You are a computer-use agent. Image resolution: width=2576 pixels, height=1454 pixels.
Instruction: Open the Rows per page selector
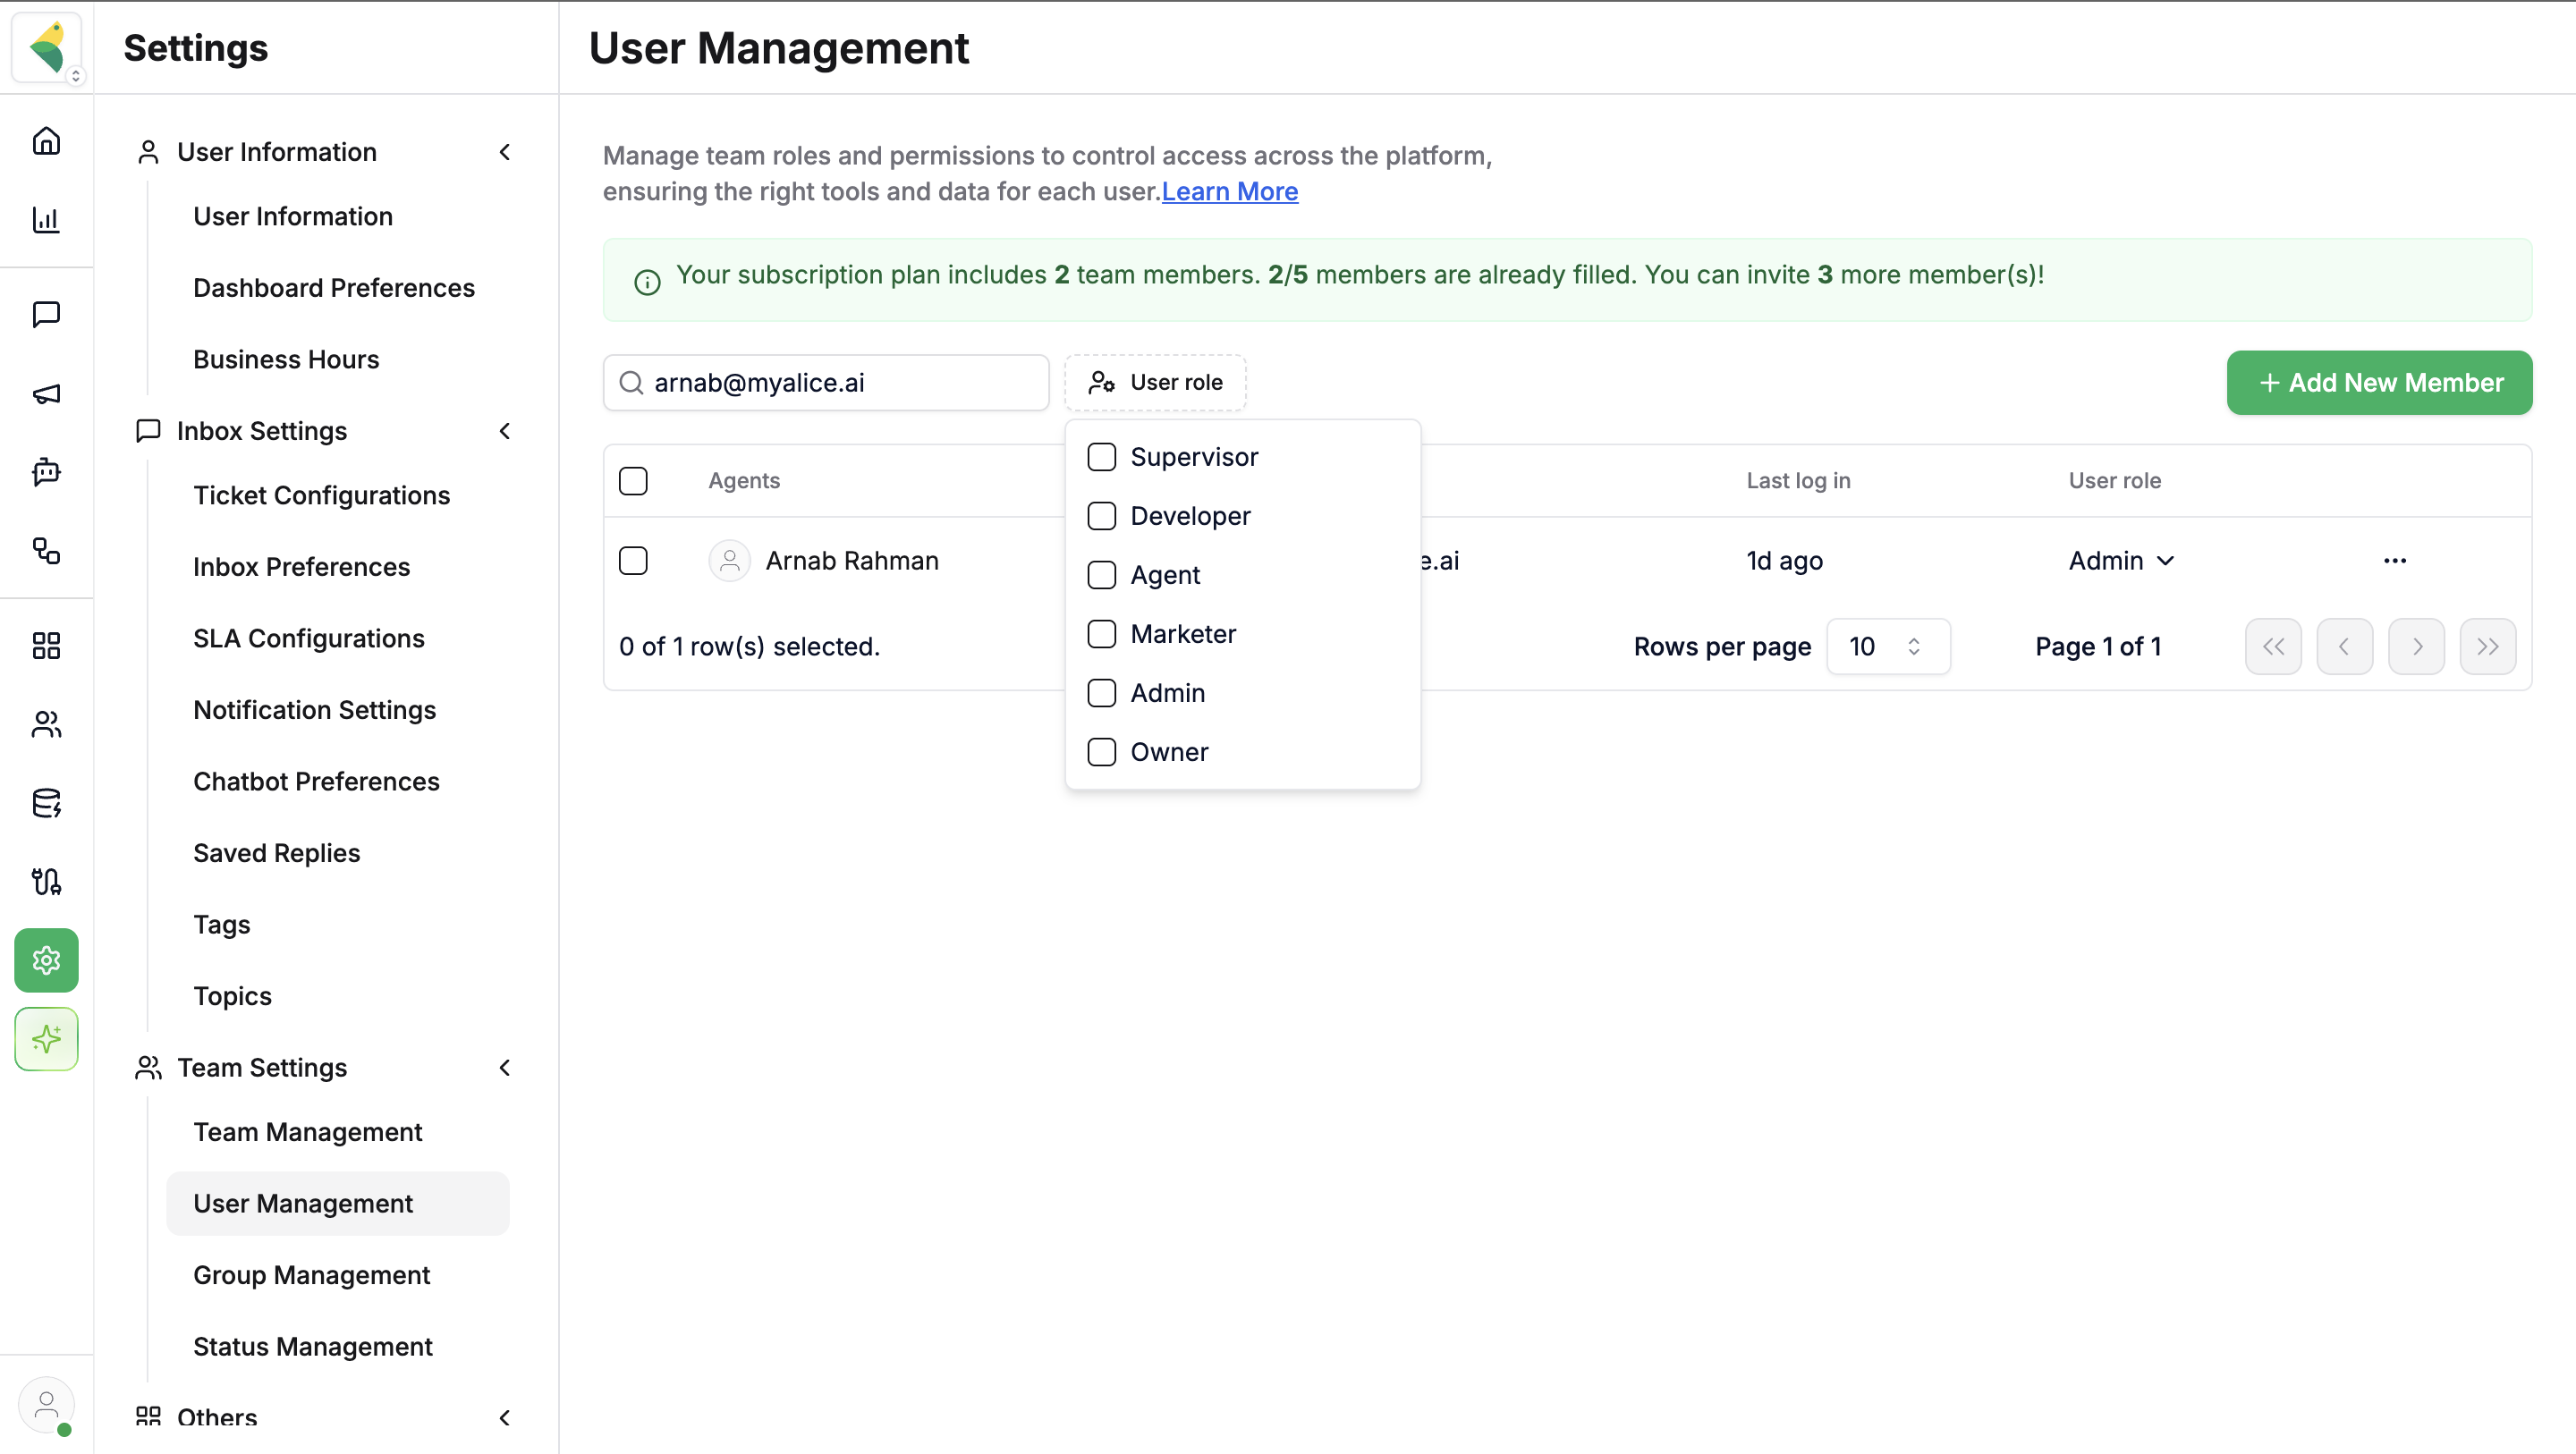click(1887, 647)
